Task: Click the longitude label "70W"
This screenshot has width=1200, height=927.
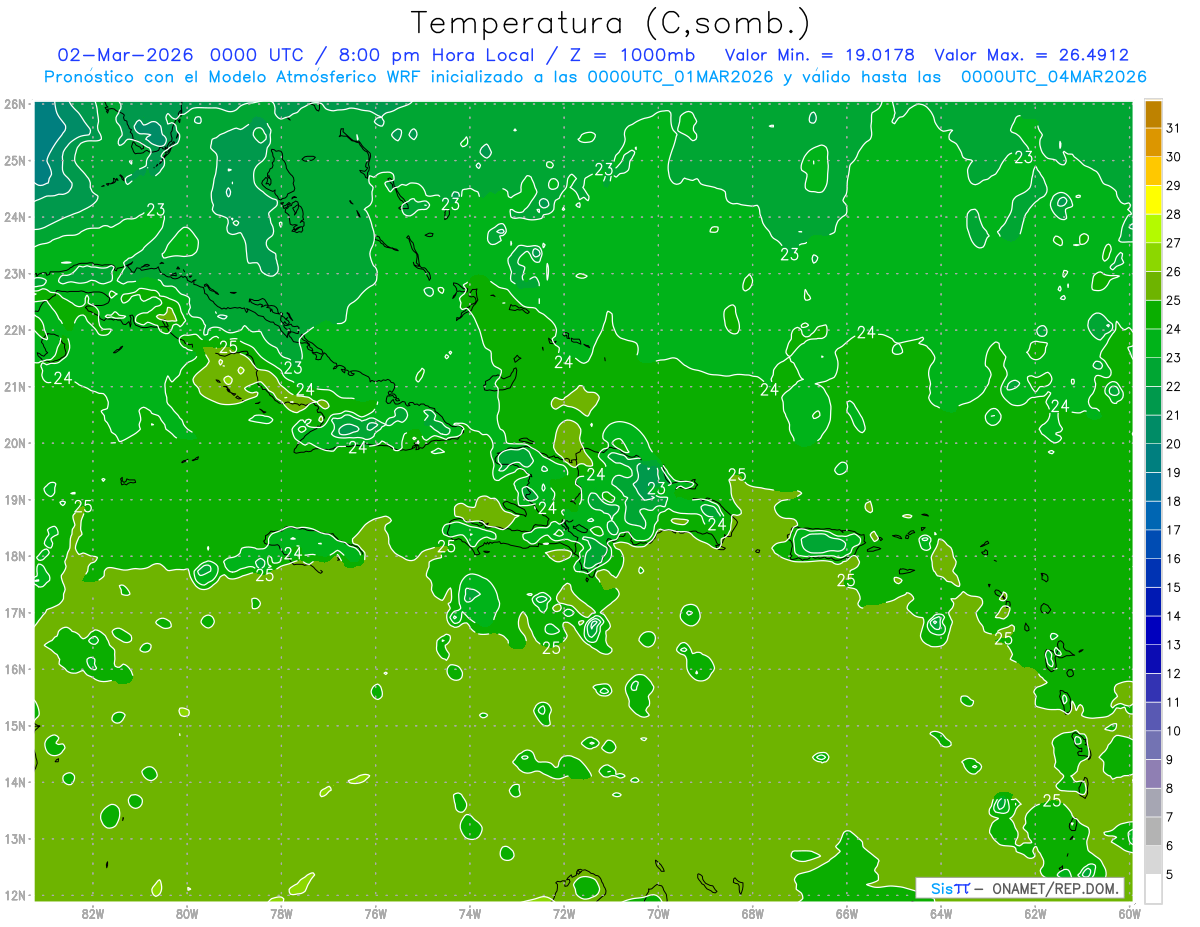Action: [x=658, y=913]
